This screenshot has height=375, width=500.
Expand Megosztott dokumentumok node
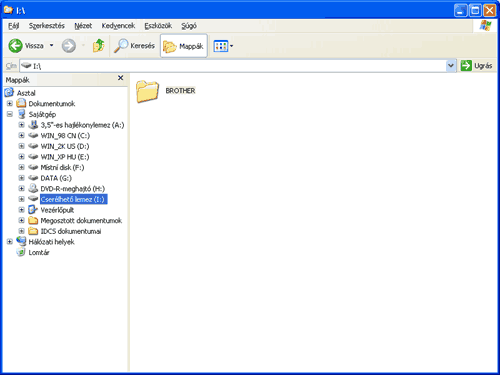pos(21,221)
